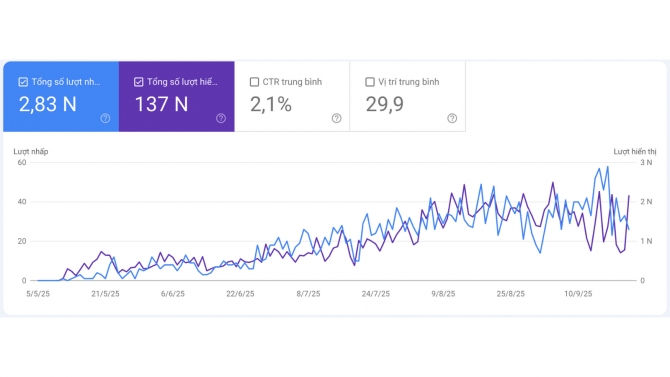Open help icon on clicks card
Screen dimensions: 670x377
point(105,118)
